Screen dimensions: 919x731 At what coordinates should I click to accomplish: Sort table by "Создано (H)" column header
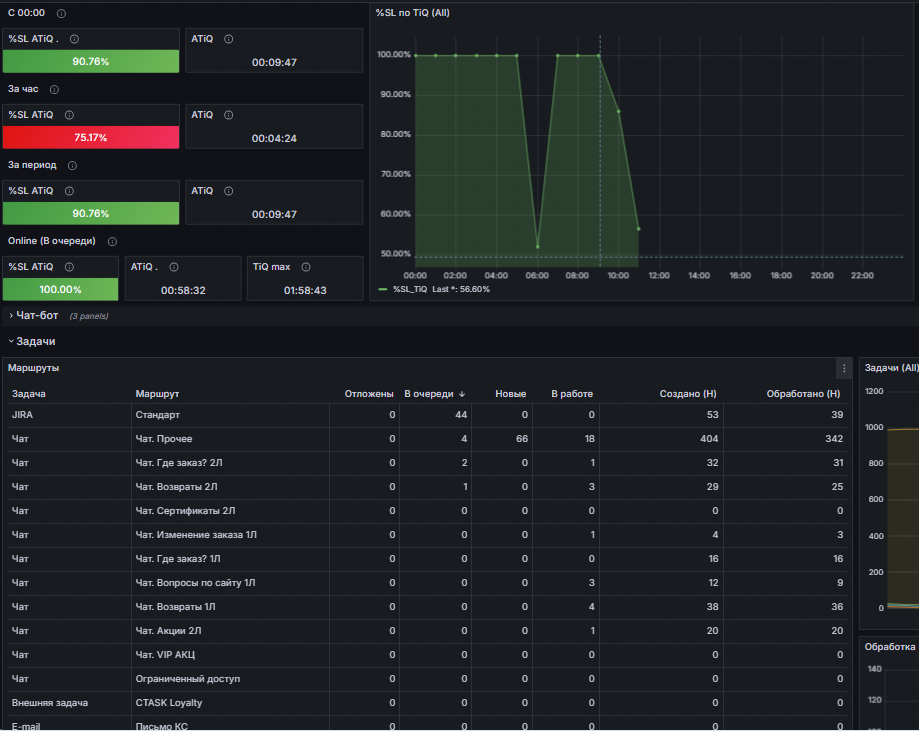click(x=687, y=394)
